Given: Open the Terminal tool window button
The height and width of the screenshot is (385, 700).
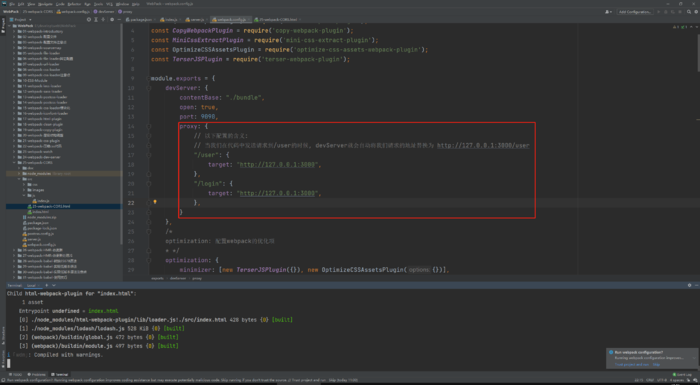Looking at the screenshot, I should (60, 375).
